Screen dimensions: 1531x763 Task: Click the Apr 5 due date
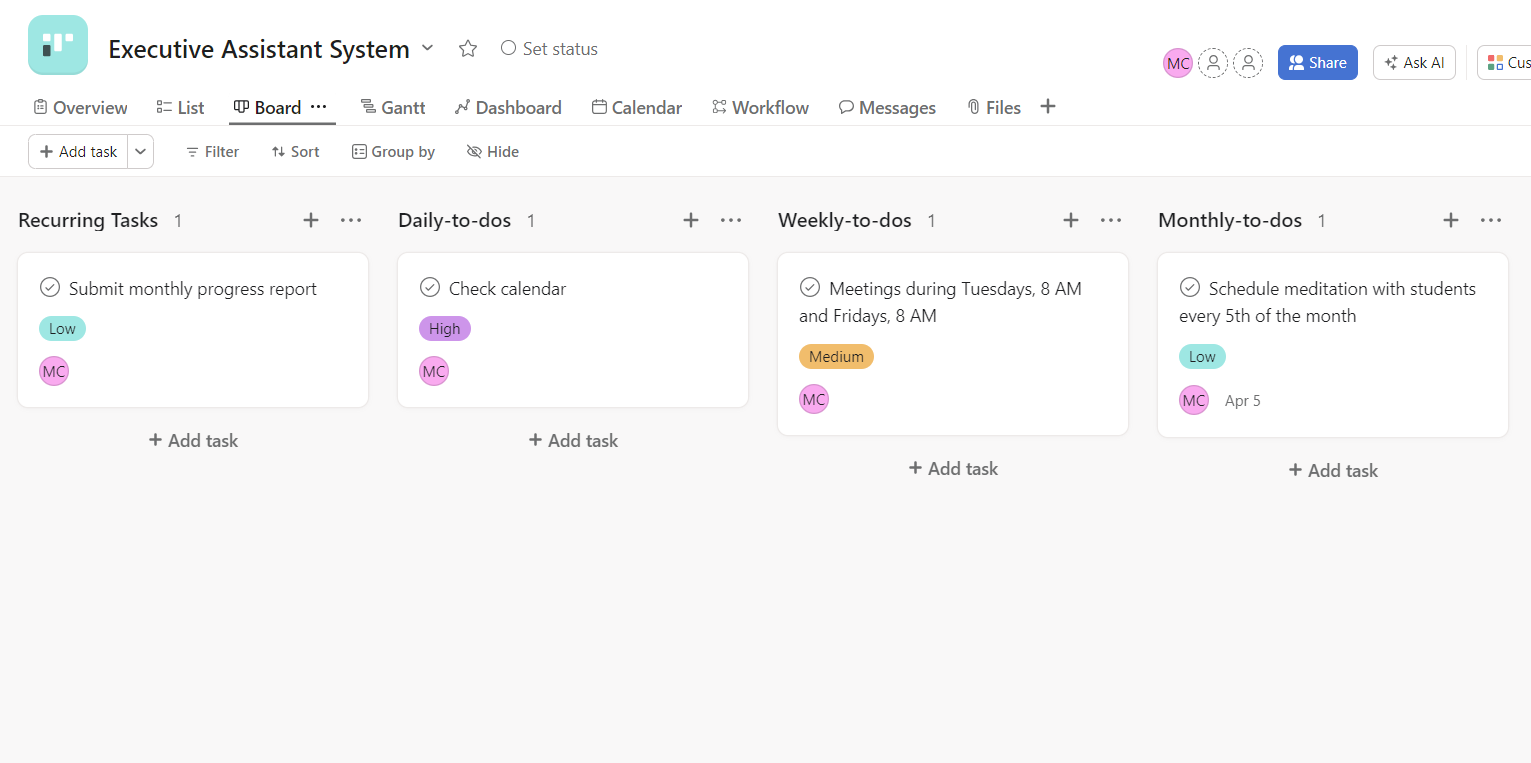[1243, 401]
